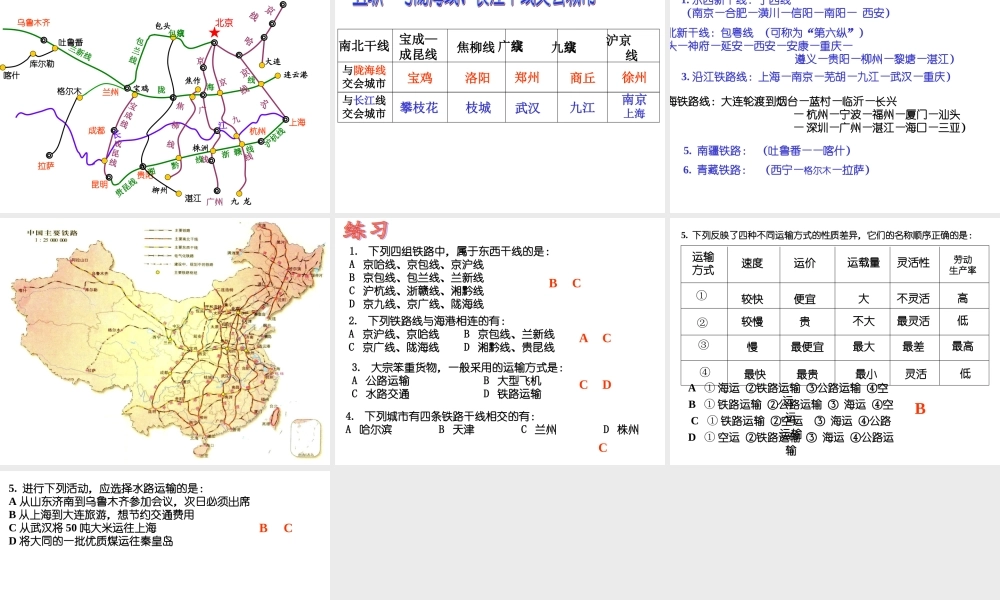Click the 运输方式 header cell
The height and width of the screenshot is (600, 1000).
703,263
